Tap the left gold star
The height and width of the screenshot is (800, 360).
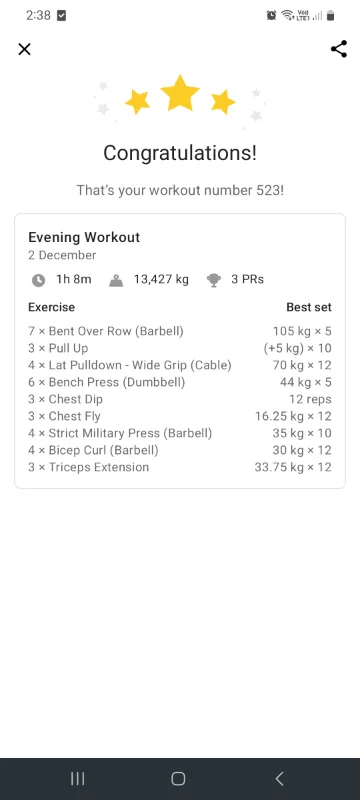click(138, 102)
